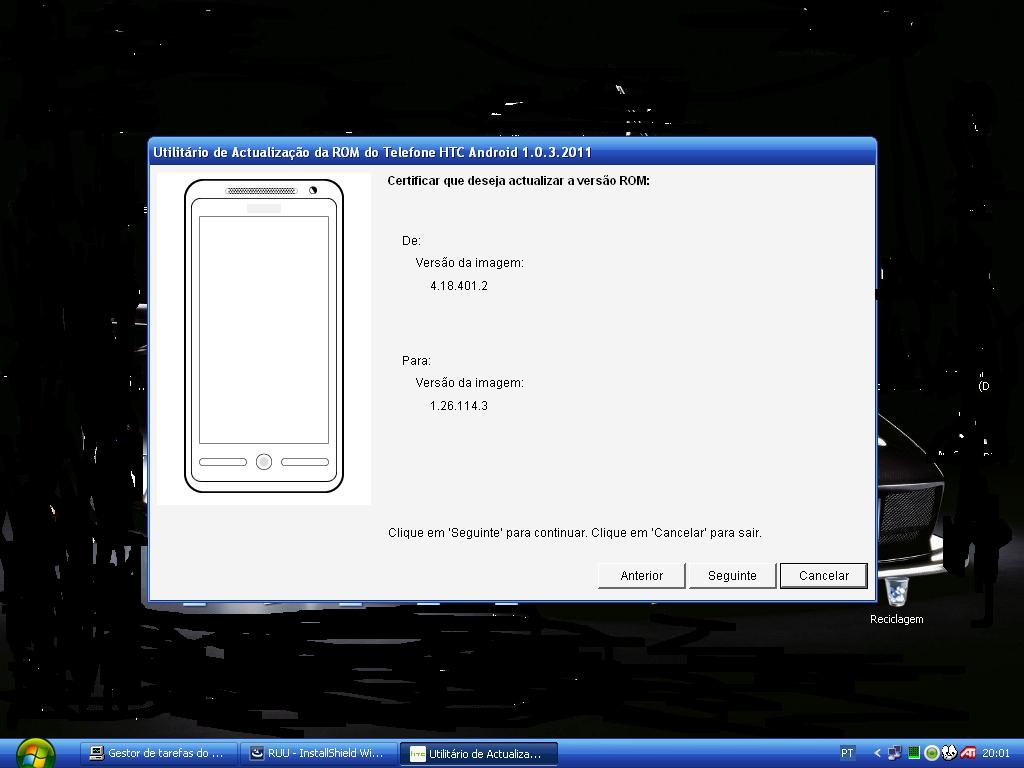Click the green round tray icon
Screen dimensions: 1024x768
point(931,753)
